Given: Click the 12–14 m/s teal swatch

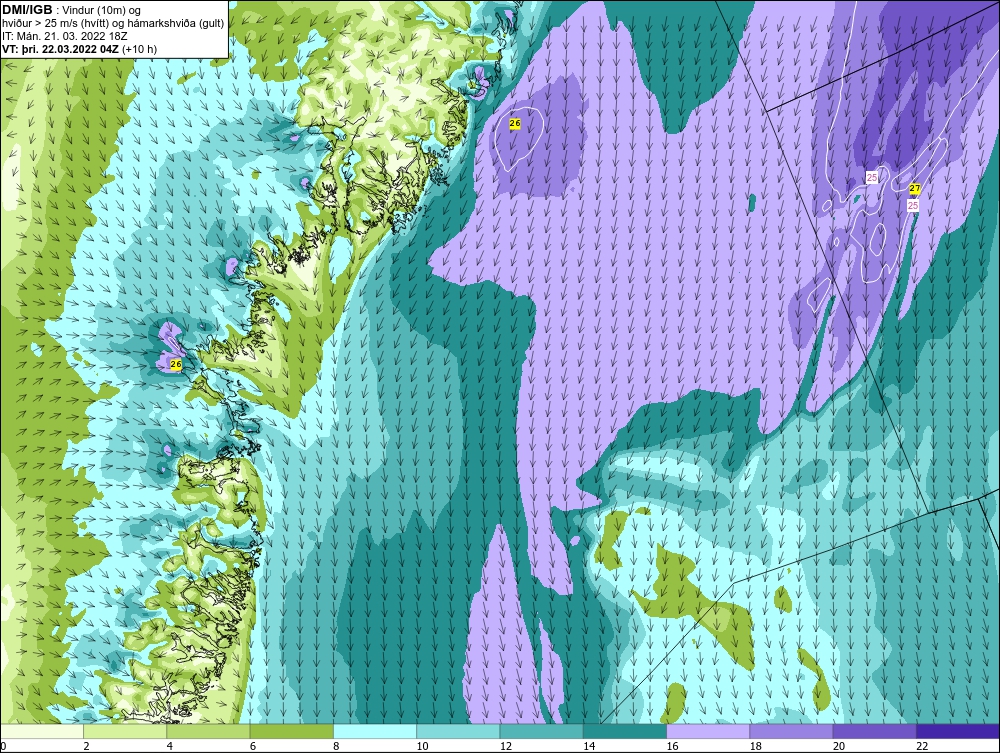Looking at the screenshot, I should [541, 731].
